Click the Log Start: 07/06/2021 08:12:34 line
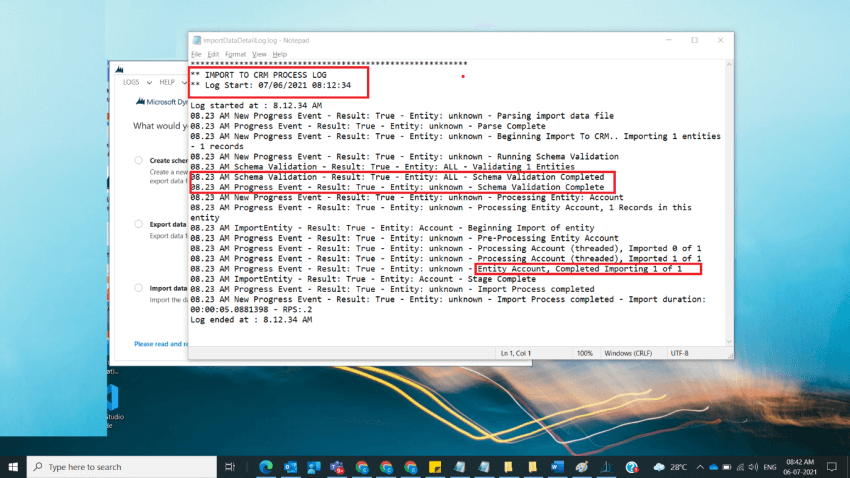 click(x=271, y=85)
